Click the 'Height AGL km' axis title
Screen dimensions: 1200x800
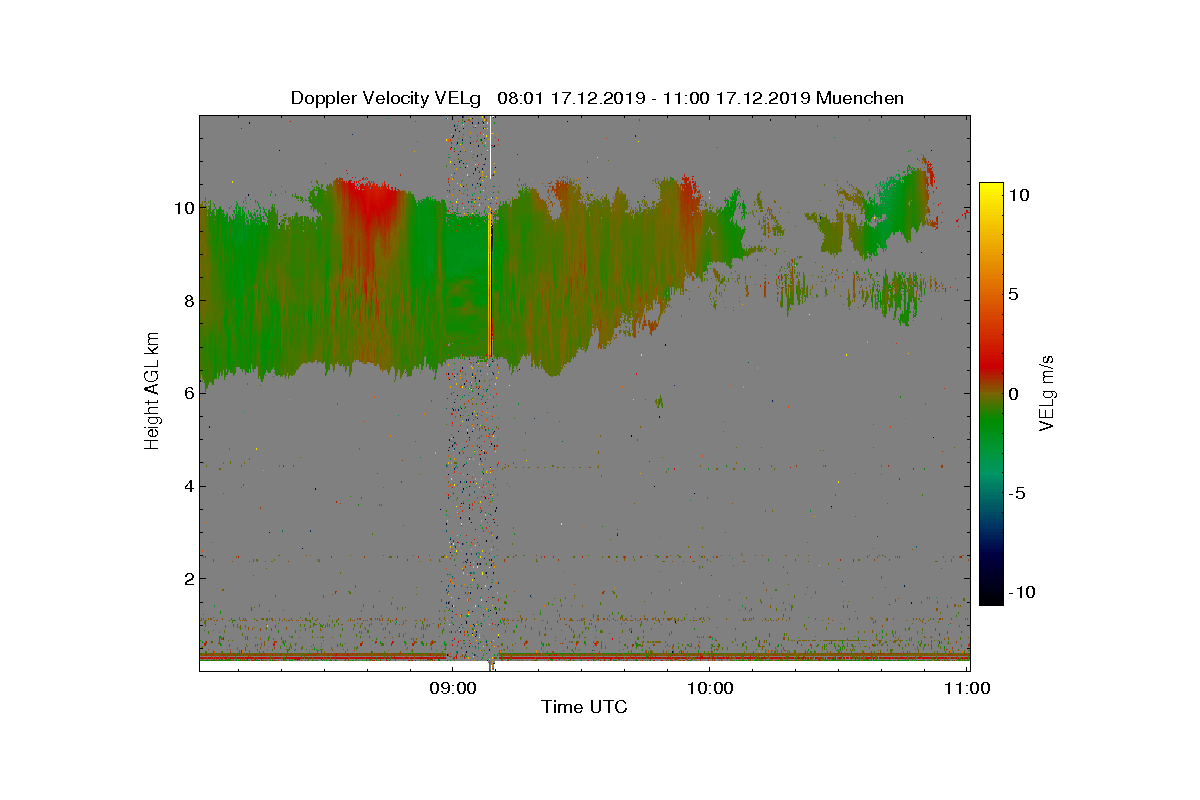tap(152, 393)
